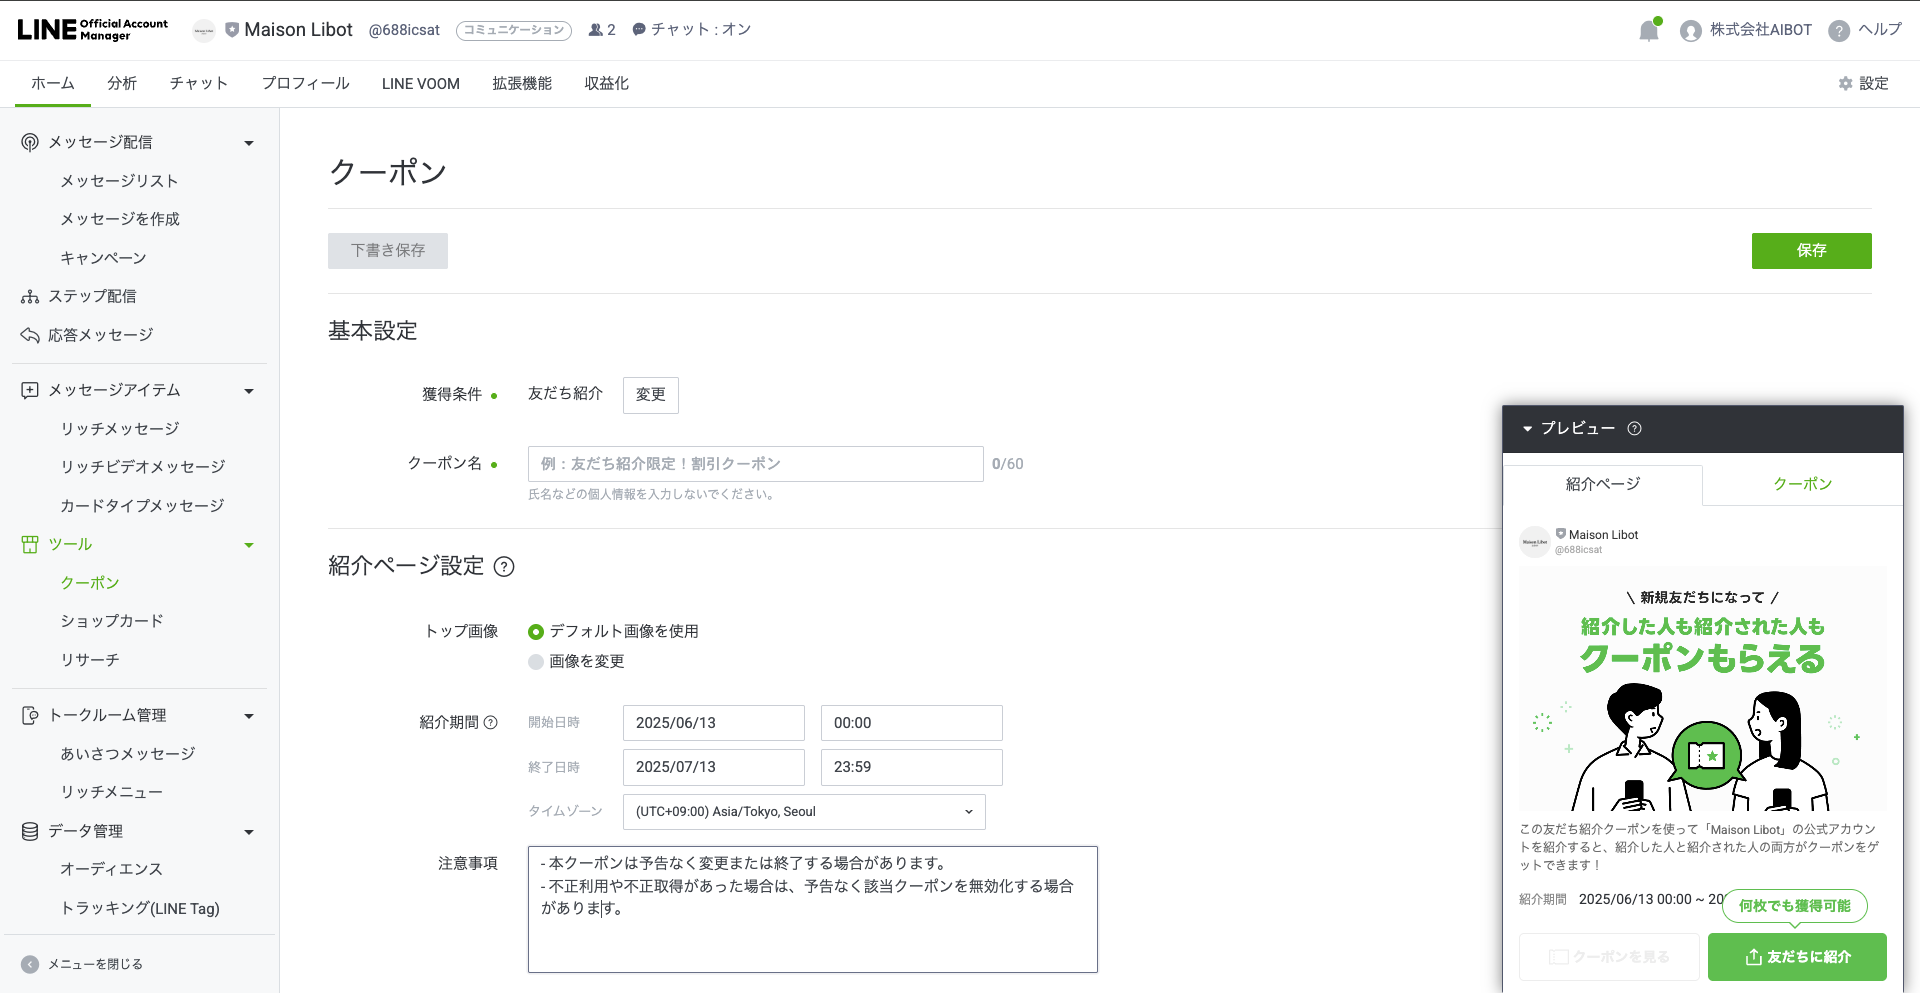Viewport: 1920px width, 993px height.
Task: Click help icon beside 紹介ページ設定 heading
Action: coord(505,567)
